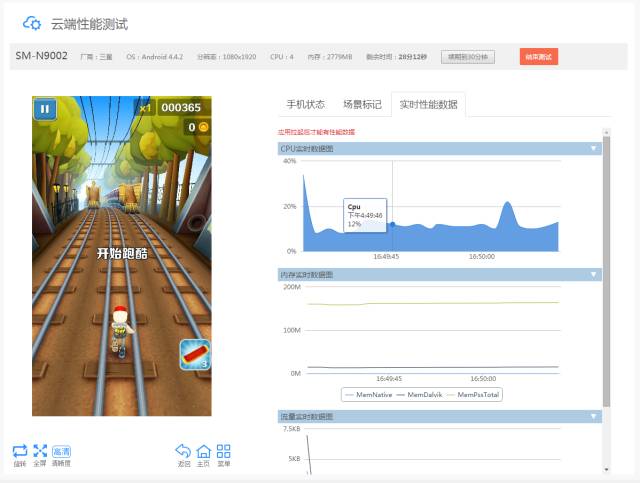Click the SM-N9002 device name

(42, 56)
